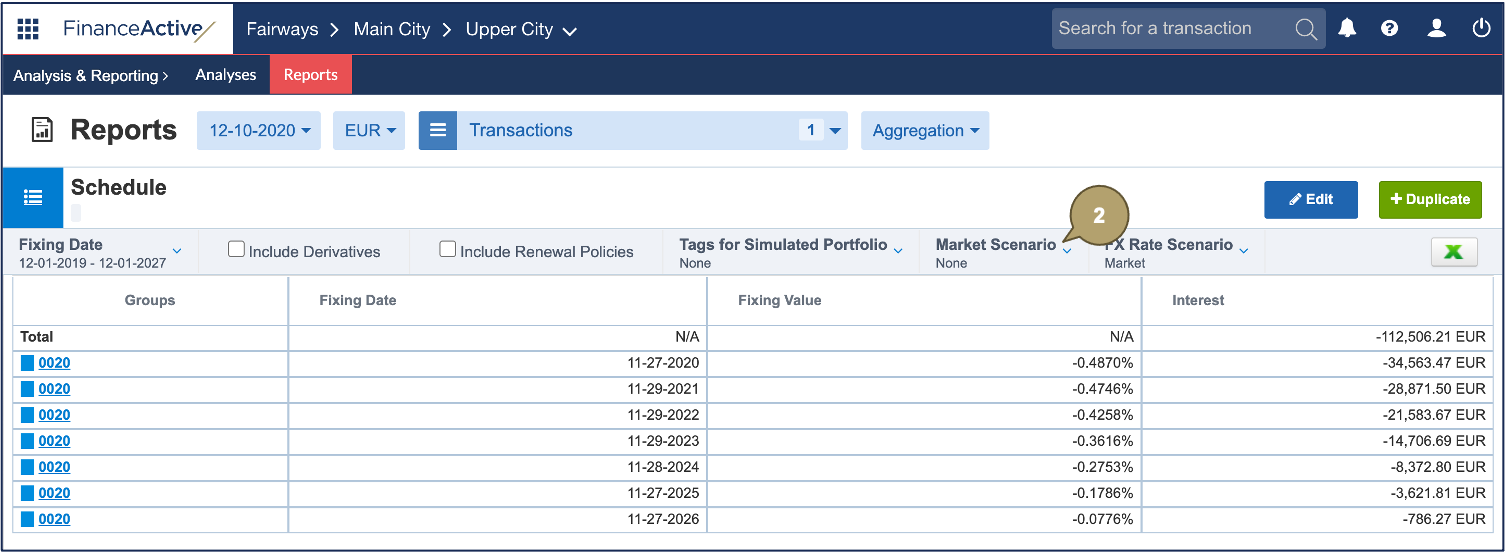Expand the EUR currency dropdown
The image size is (1506, 552).
370,131
